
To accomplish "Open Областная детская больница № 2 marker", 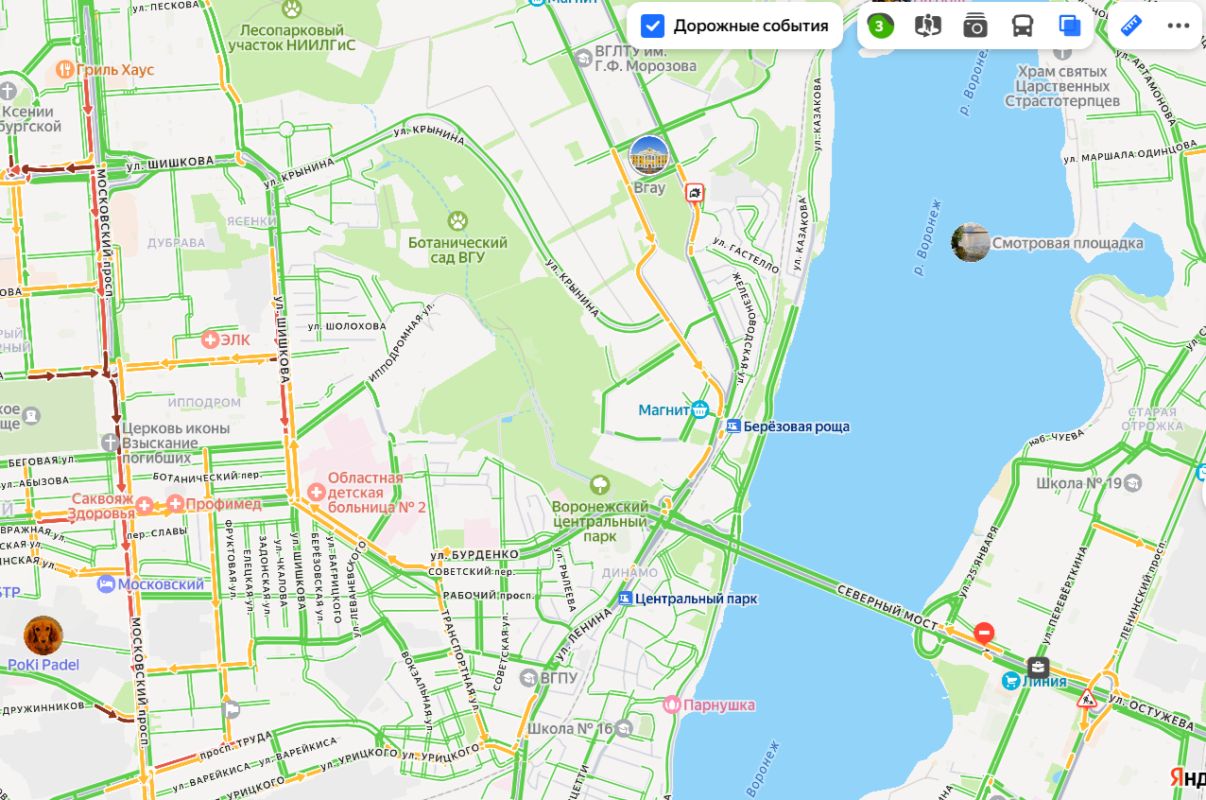I will point(316,492).
